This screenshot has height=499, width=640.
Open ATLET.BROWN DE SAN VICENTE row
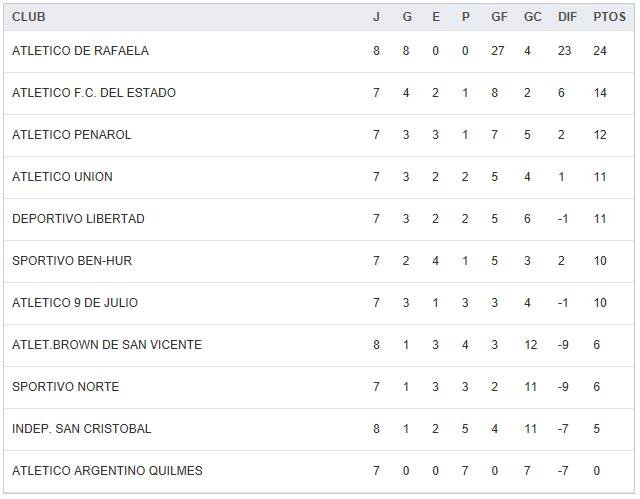[107, 345]
